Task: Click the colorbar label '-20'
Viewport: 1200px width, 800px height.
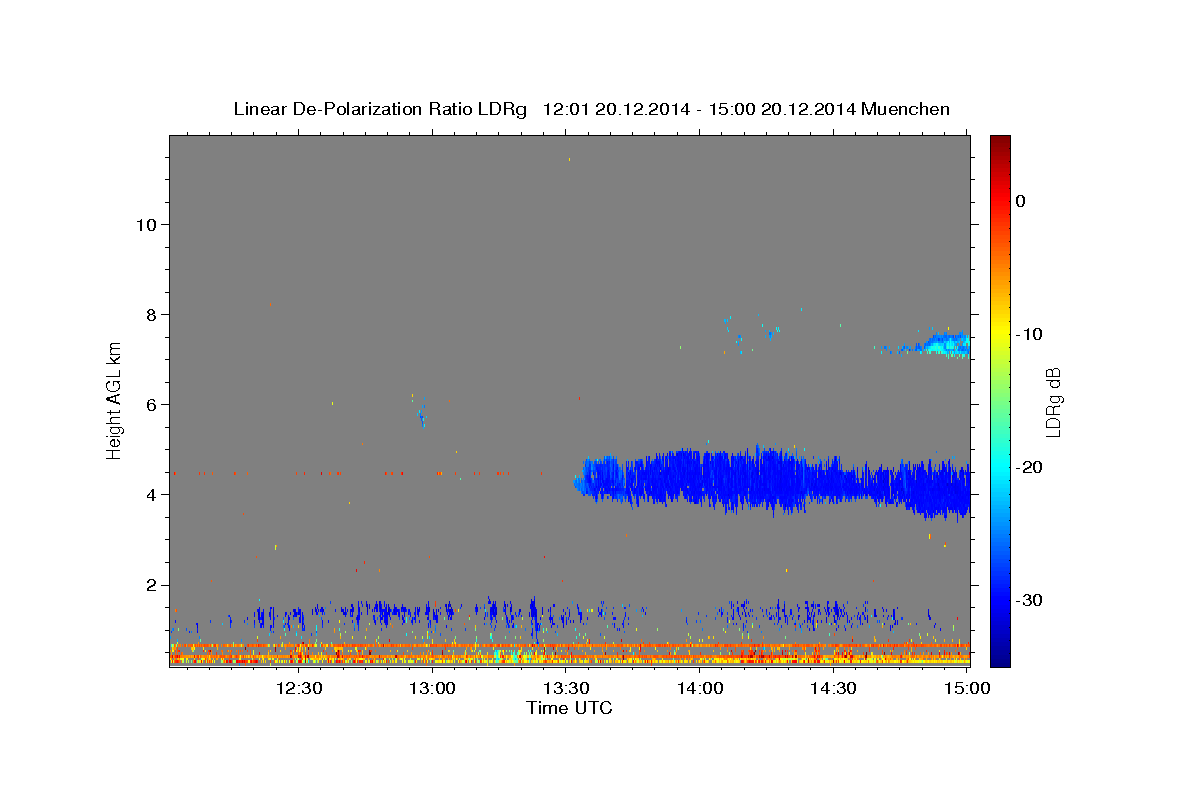Action: pyautogui.click(x=1030, y=467)
